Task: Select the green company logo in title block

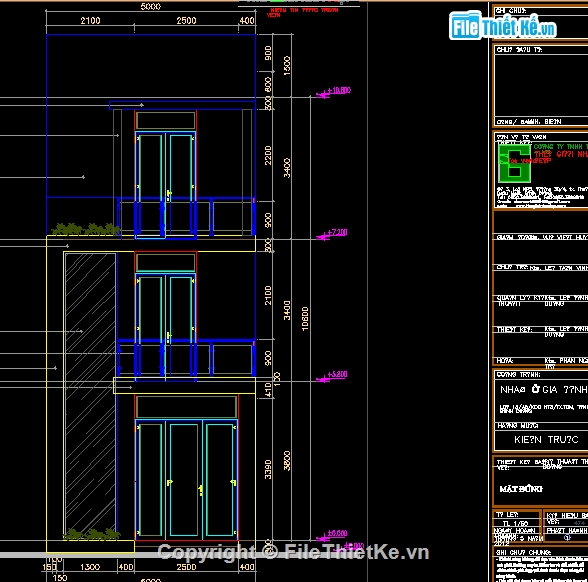Action: click(x=514, y=164)
